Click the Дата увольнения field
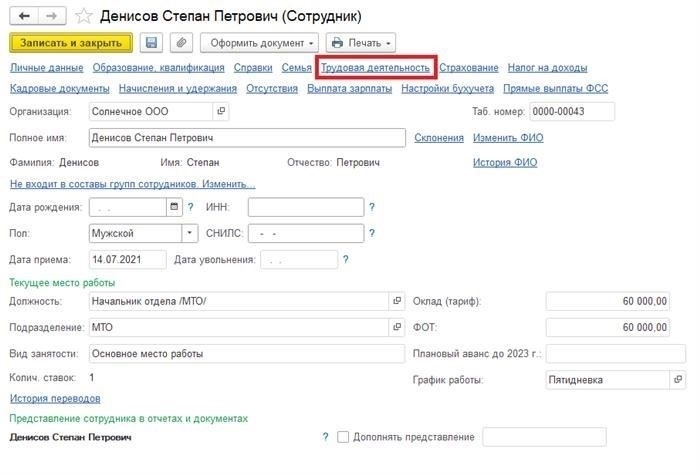This screenshot has height=475, width=700. click(x=299, y=259)
